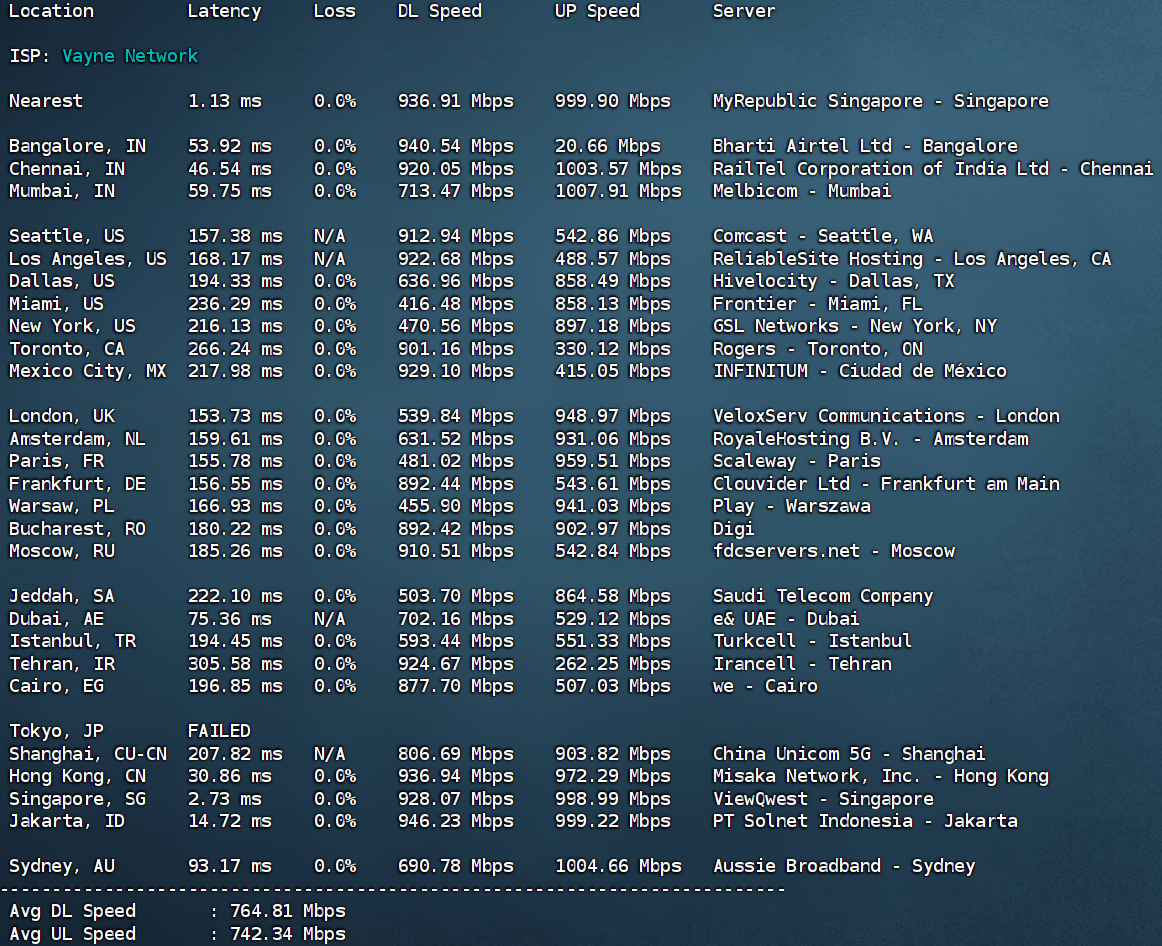Click Chennai download speed "920.05 Mbps"

[456, 169]
